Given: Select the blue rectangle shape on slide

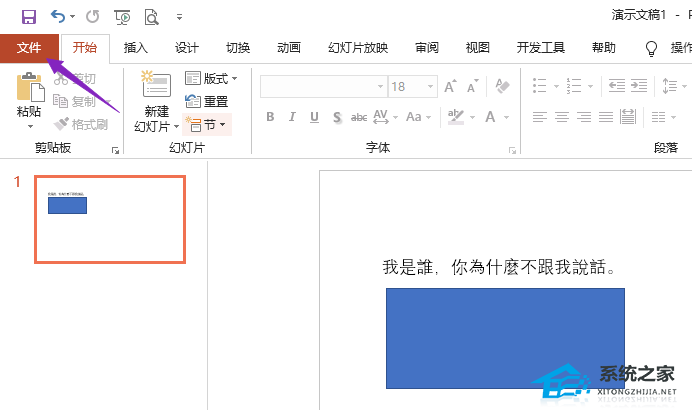Looking at the screenshot, I should [505, 339].
